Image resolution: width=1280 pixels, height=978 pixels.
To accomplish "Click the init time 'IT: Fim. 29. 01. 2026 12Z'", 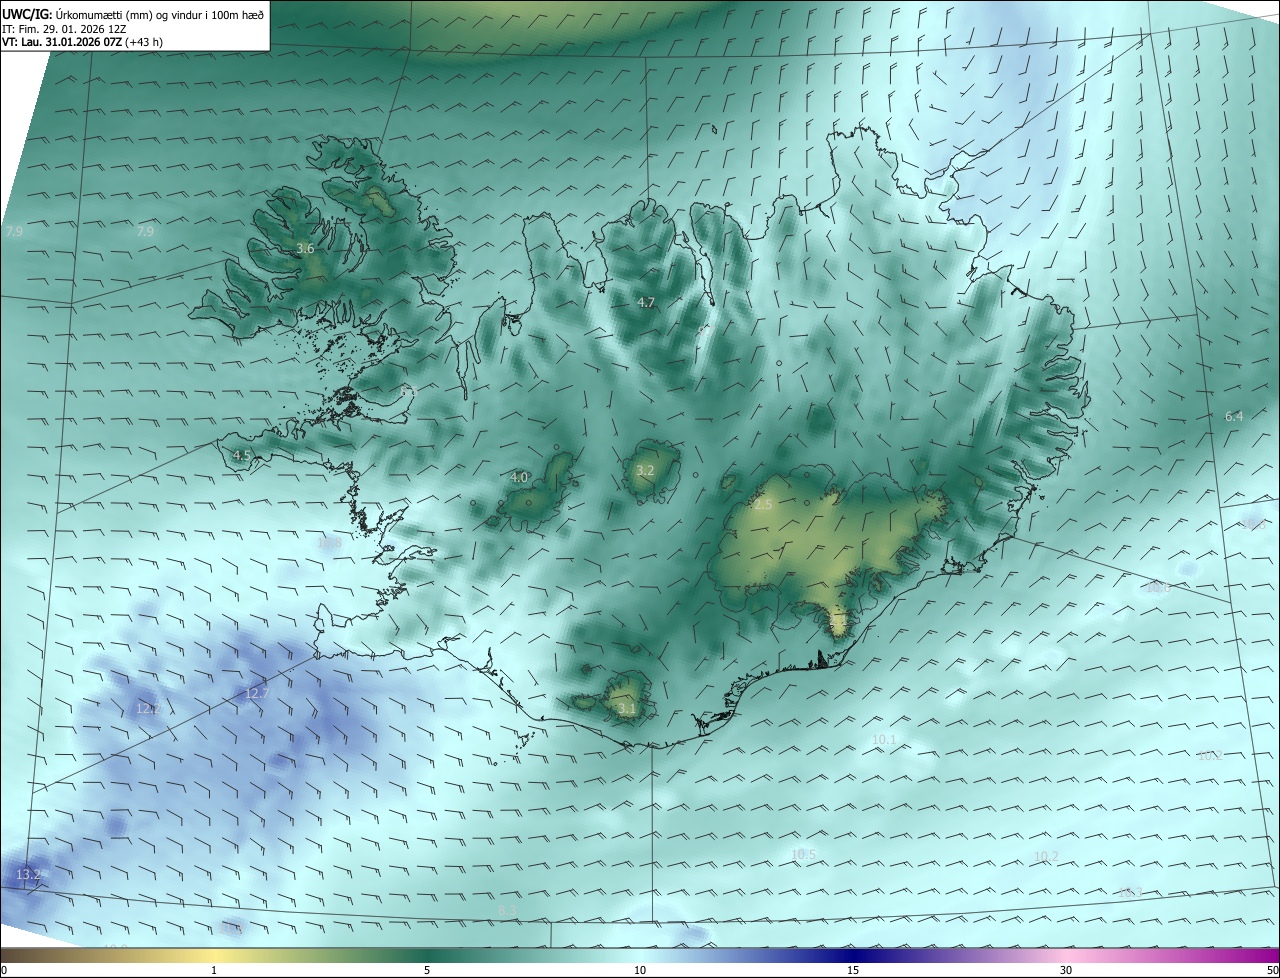I will 65,28.
